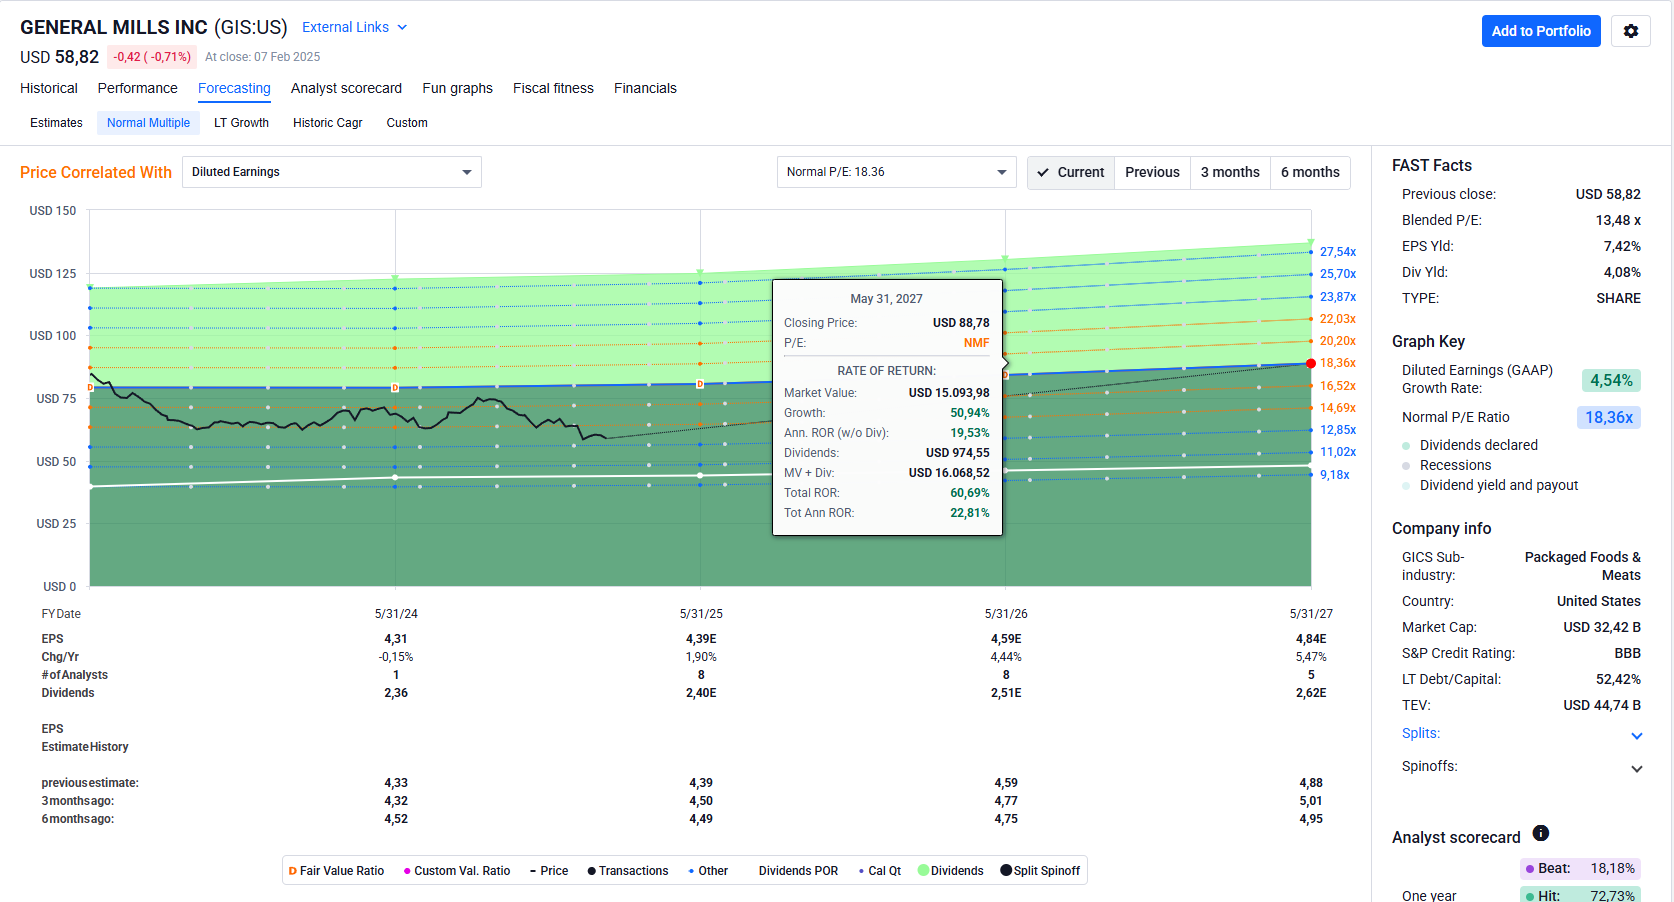Toggle the Dividends legend marker
Screen dimensions: 1674x902
950,871
